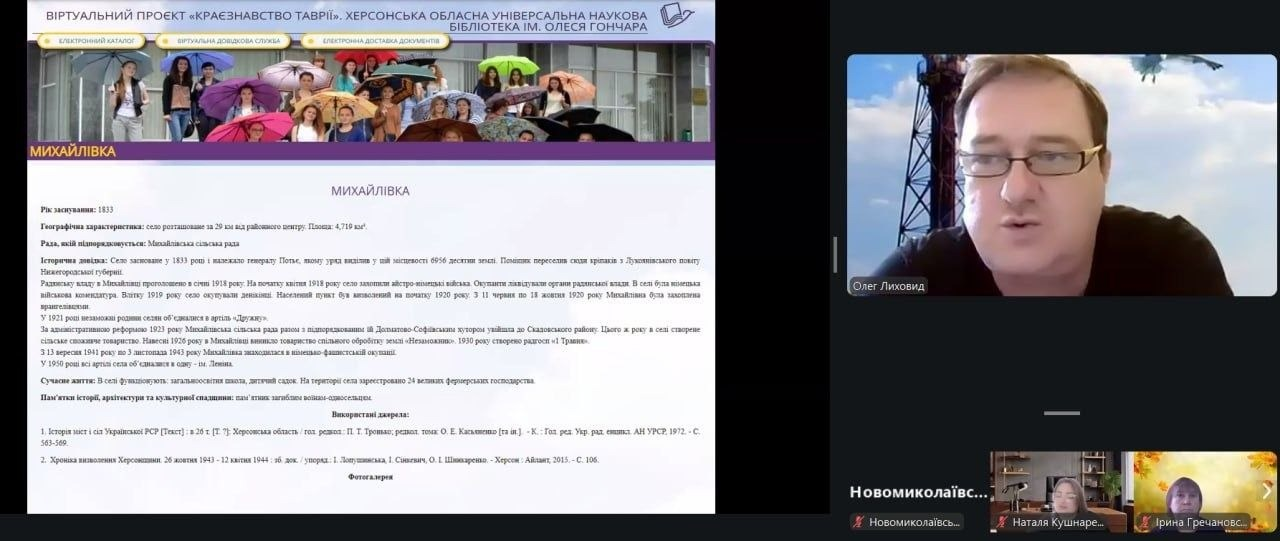1280x541 pixels.
Task: Click the Олег Лиховид name label
Action: 888,286
